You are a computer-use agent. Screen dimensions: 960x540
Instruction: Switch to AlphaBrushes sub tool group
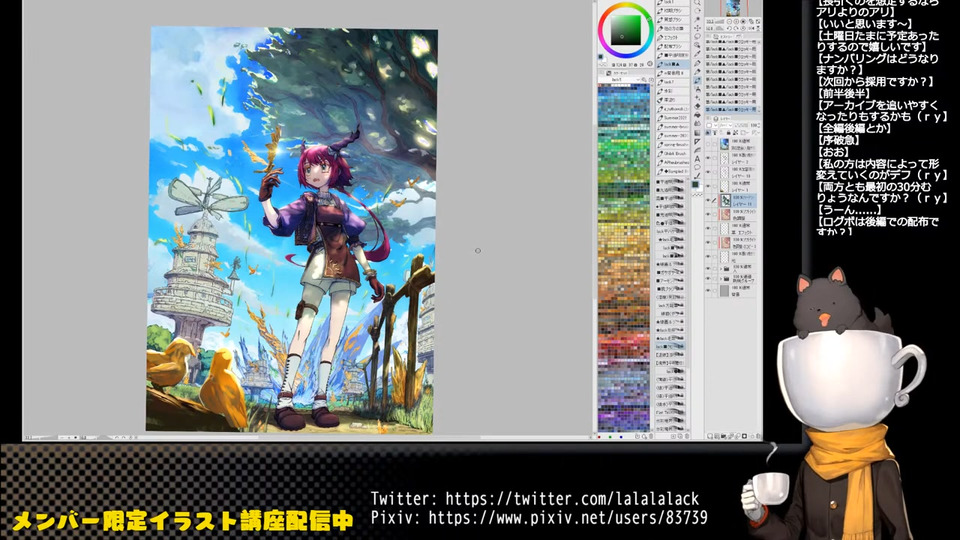673,162
